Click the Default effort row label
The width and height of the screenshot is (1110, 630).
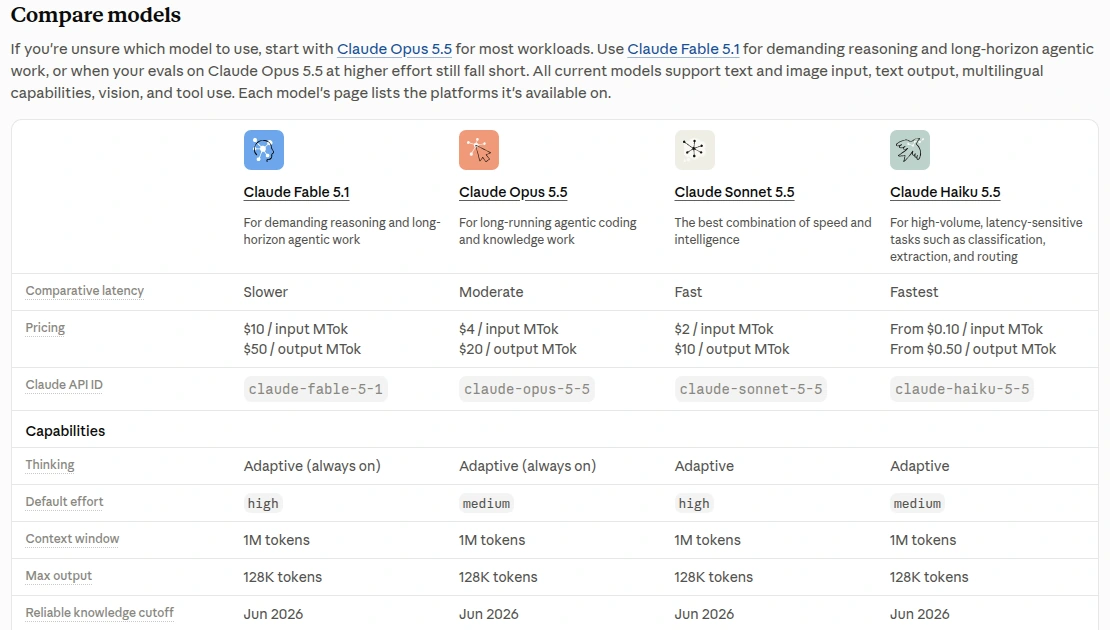tap(64, 501)
